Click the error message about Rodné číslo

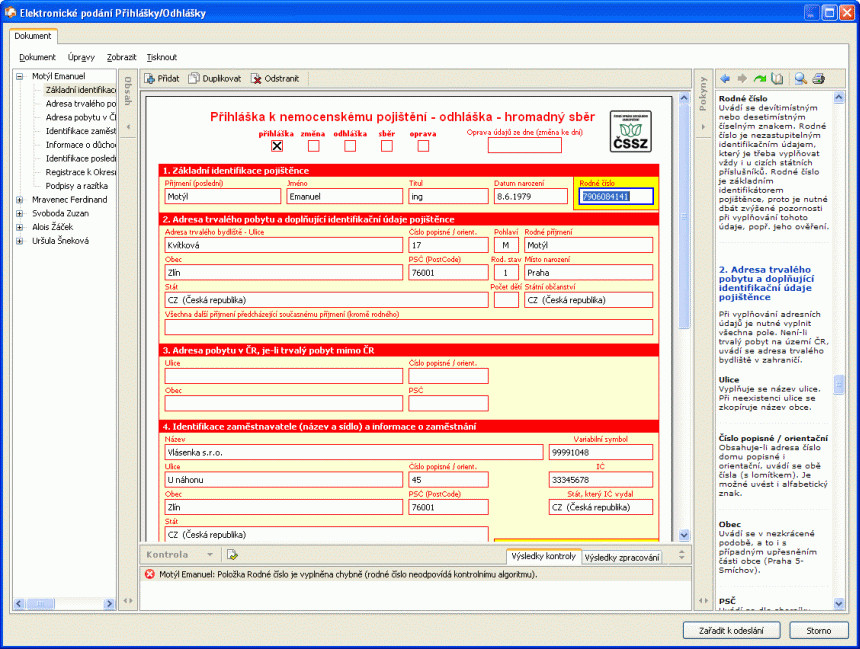[x=348, y=574]
